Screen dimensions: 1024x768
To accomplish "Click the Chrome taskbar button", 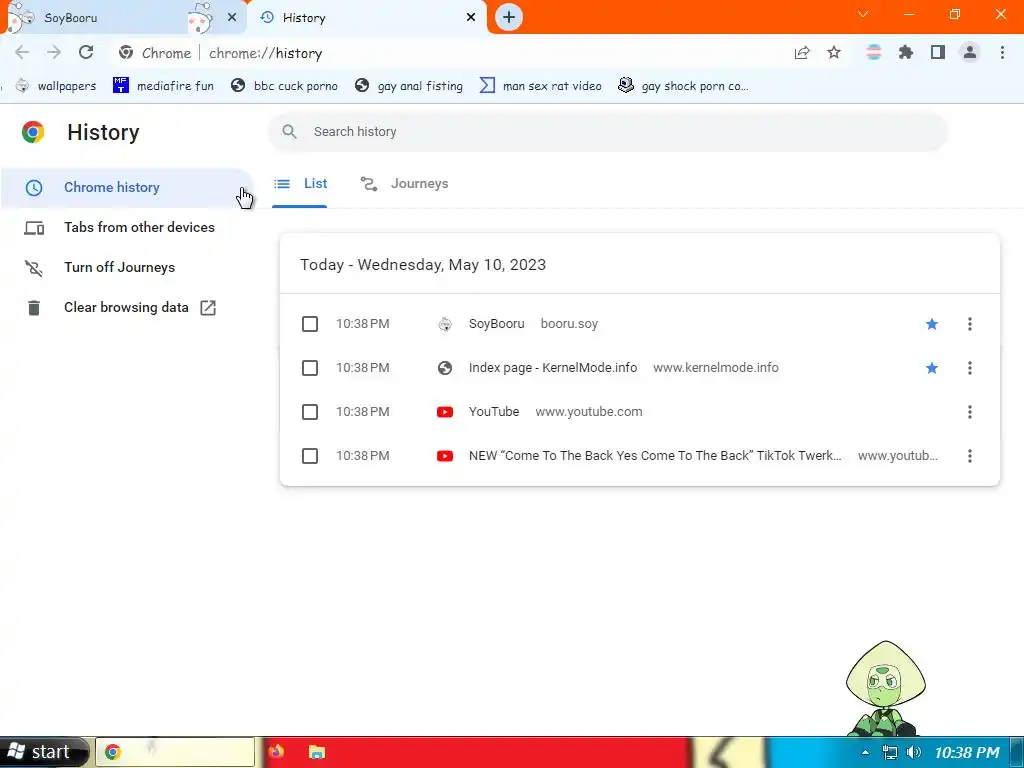I will coord(175,752).
